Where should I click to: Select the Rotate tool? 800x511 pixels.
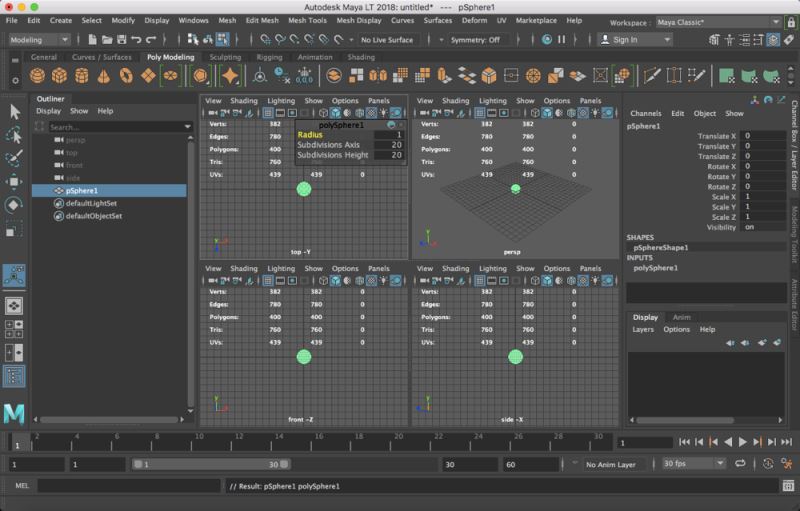(x=14, y=205)
